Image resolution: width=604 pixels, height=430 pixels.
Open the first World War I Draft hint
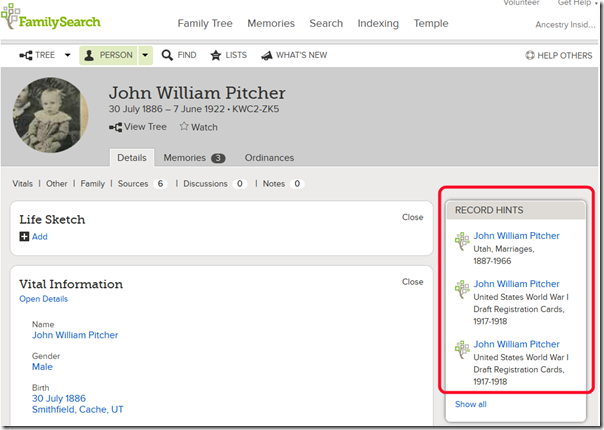pyautogui.click(x=516, y=284)
